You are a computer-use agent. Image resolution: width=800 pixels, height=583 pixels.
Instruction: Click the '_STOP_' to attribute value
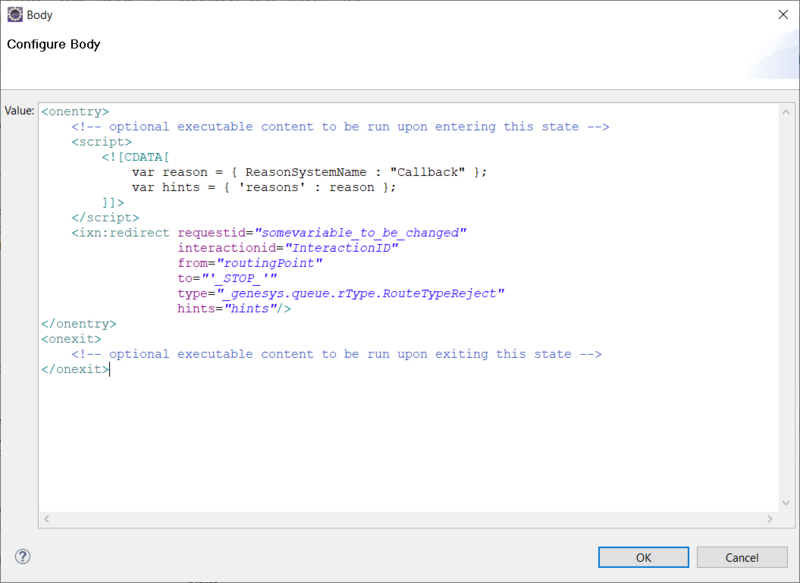[239, 278]
